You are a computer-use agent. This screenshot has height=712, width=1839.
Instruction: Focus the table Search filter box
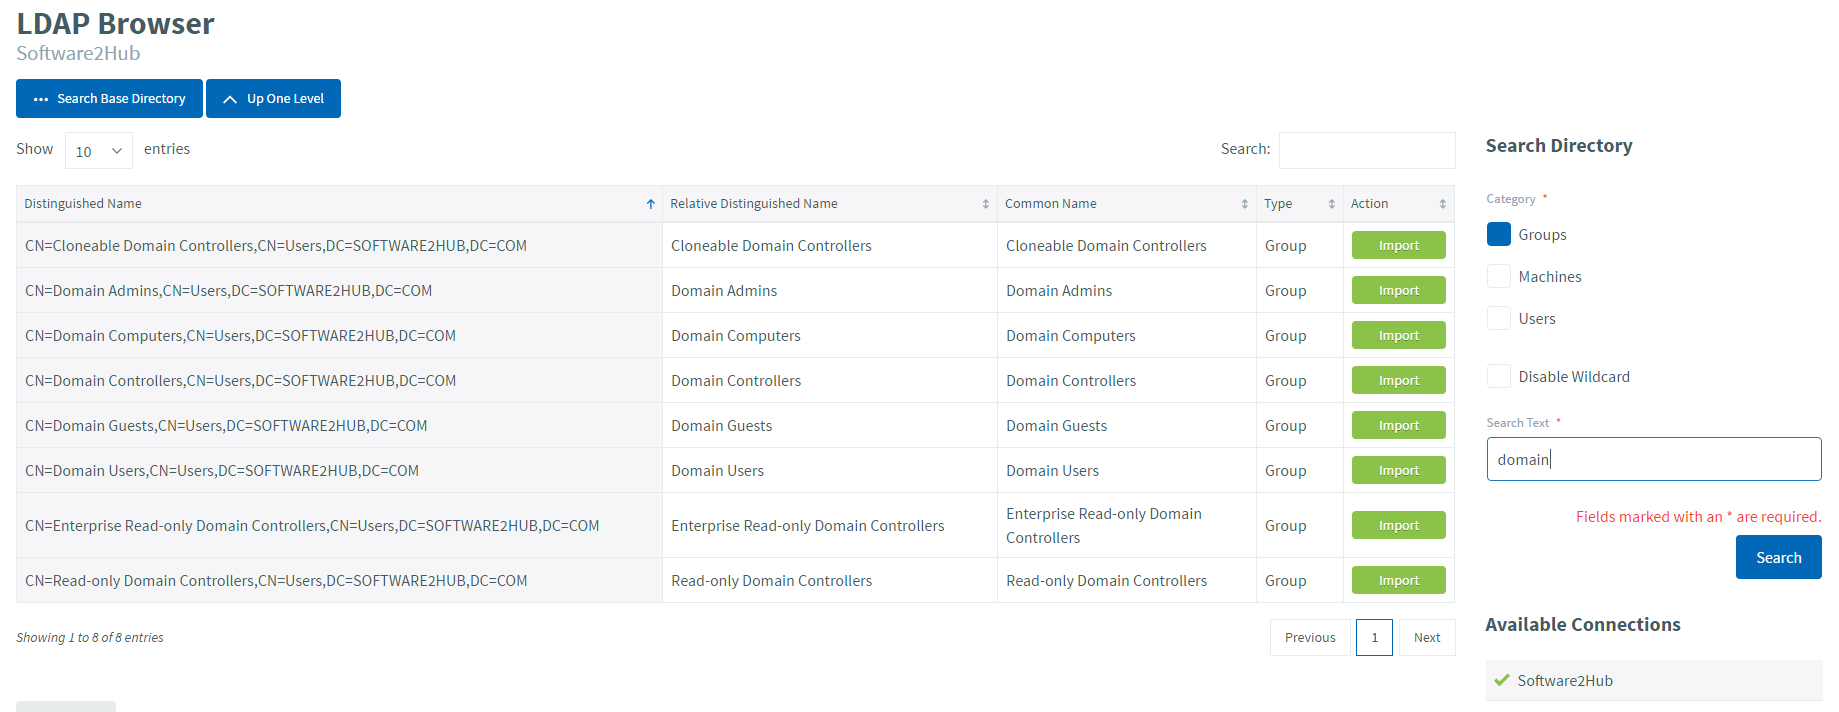click(1366, 150)
